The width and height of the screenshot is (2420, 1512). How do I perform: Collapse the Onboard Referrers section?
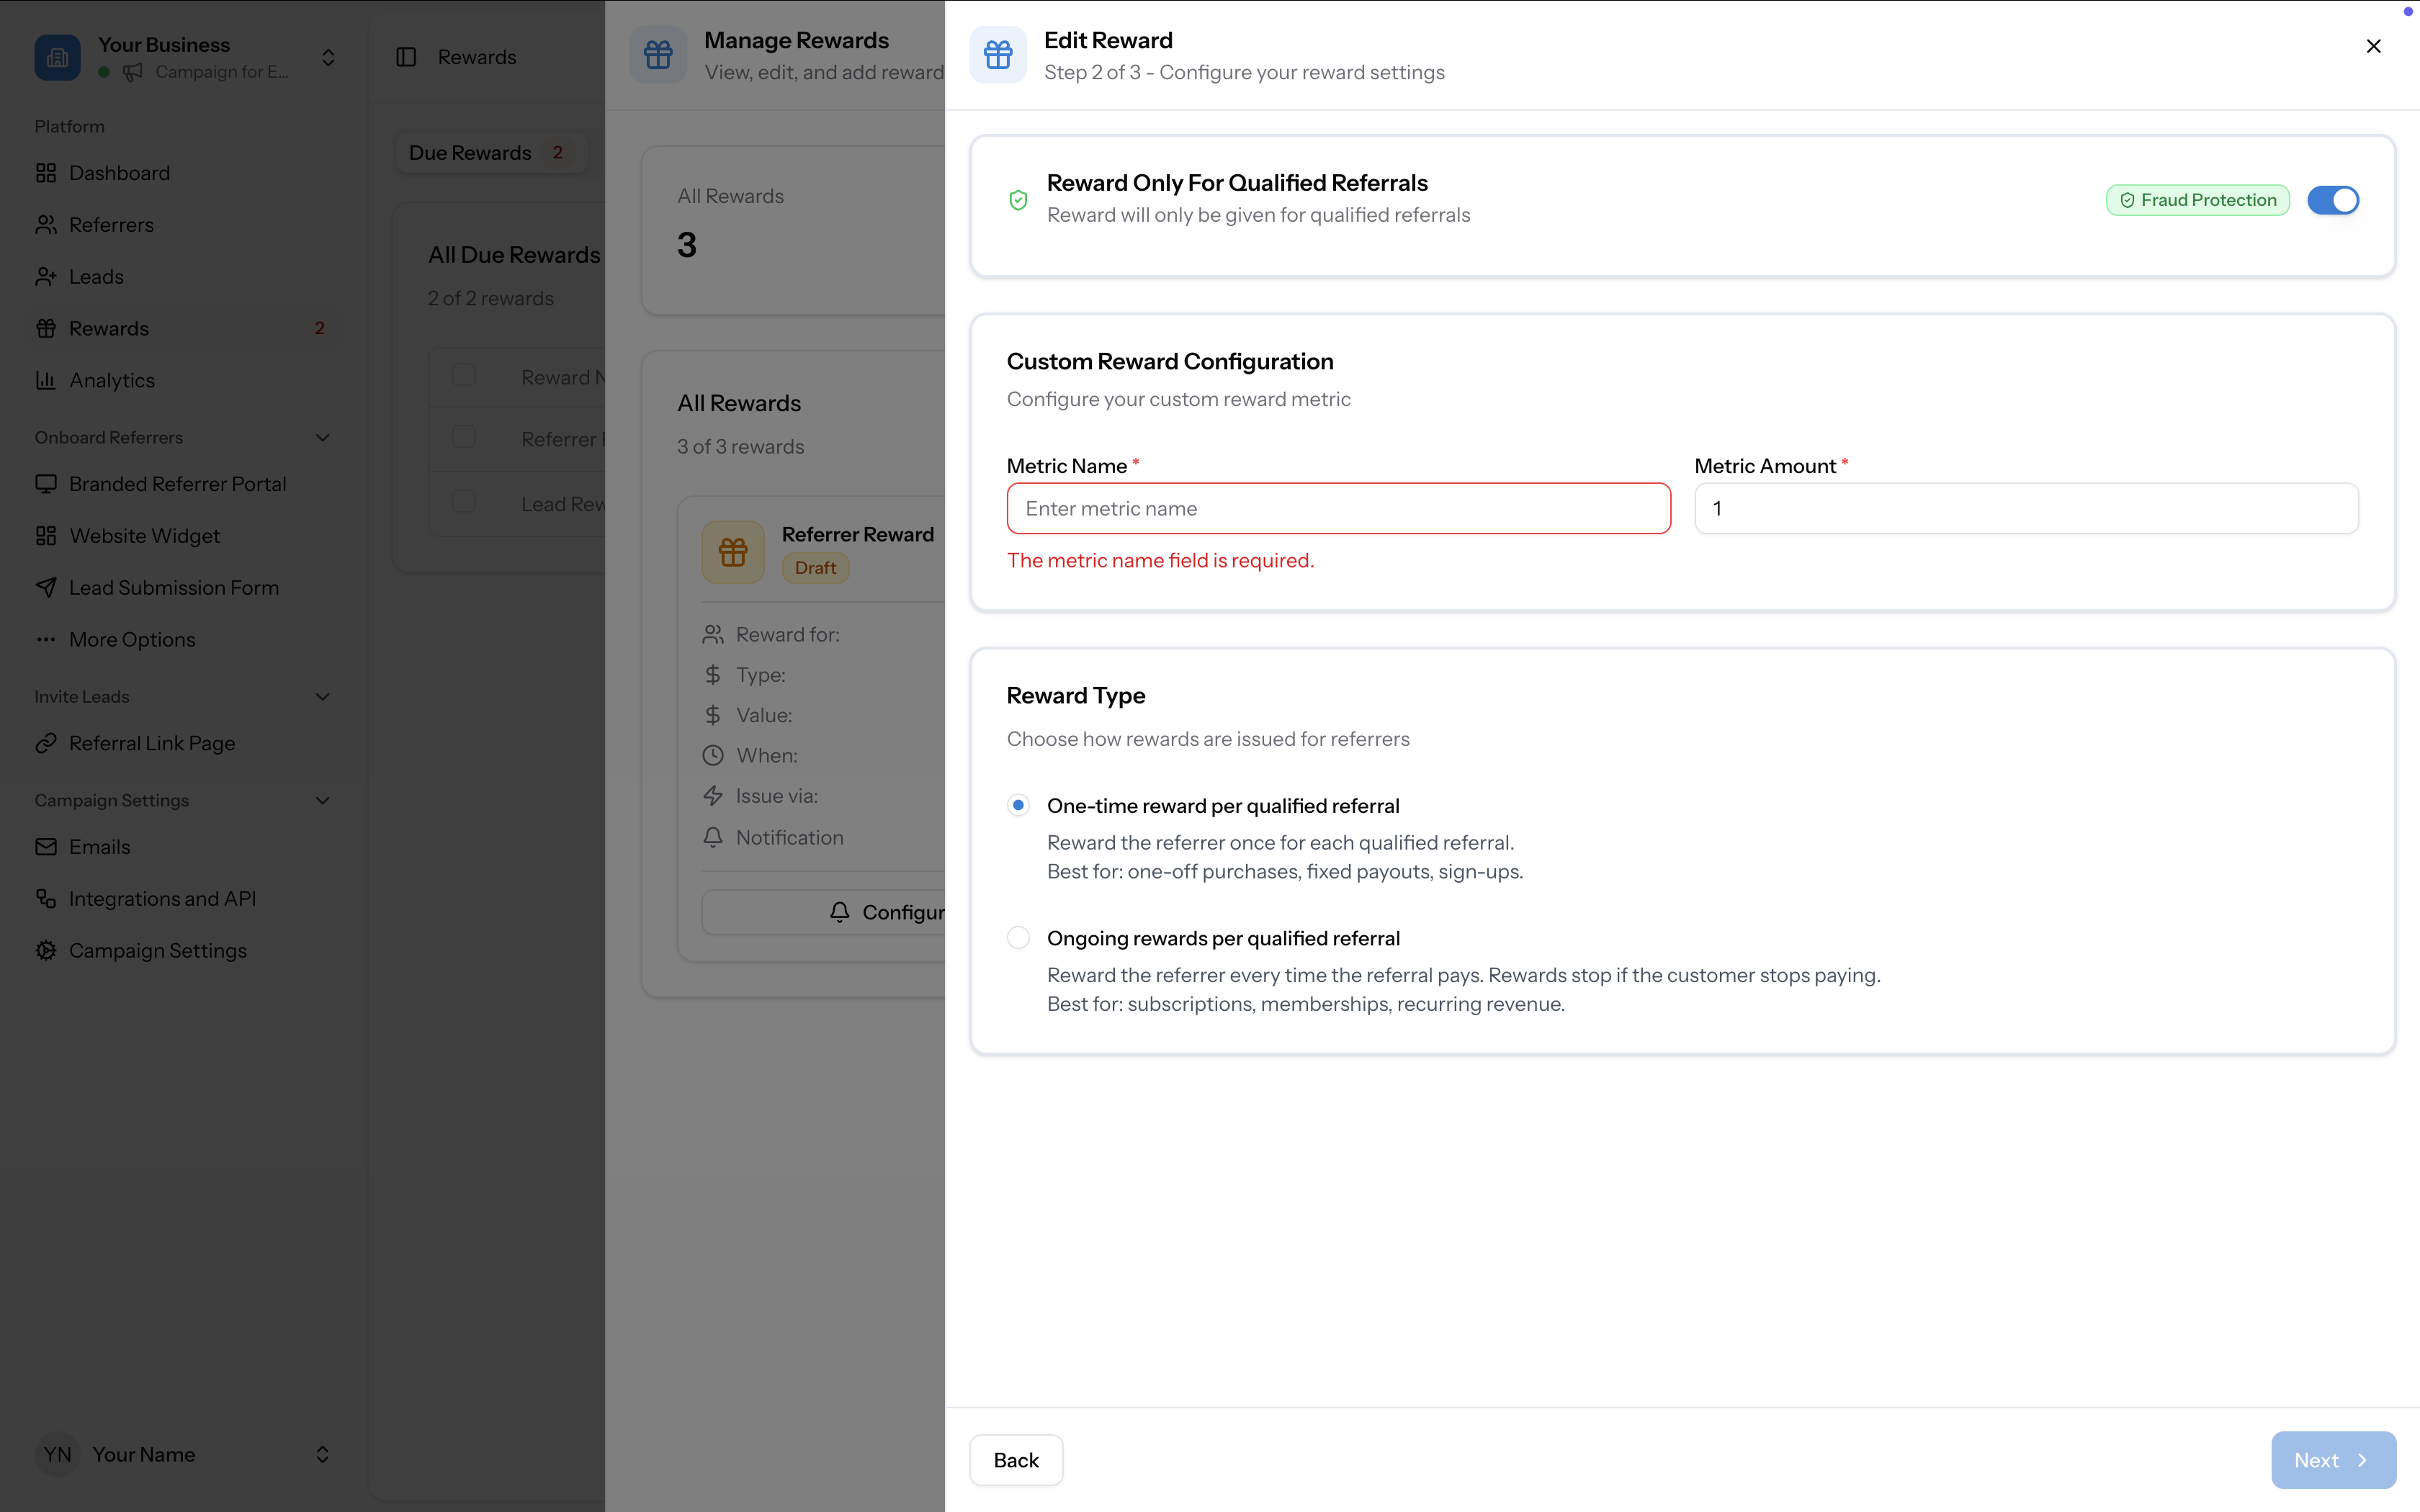click(x=322, y=437)
